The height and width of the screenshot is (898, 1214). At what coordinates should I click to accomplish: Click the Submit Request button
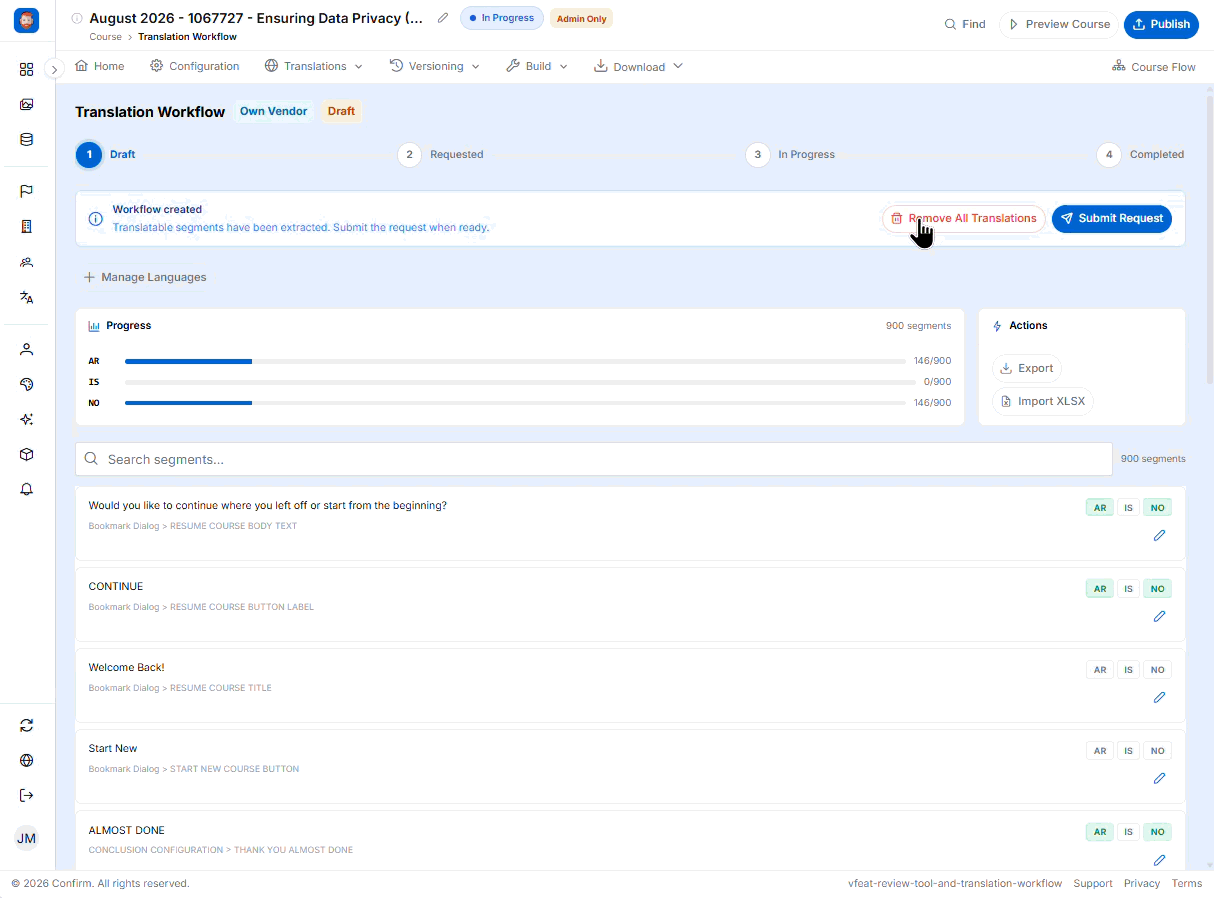pyautogui.click(x=1111, y=218)
